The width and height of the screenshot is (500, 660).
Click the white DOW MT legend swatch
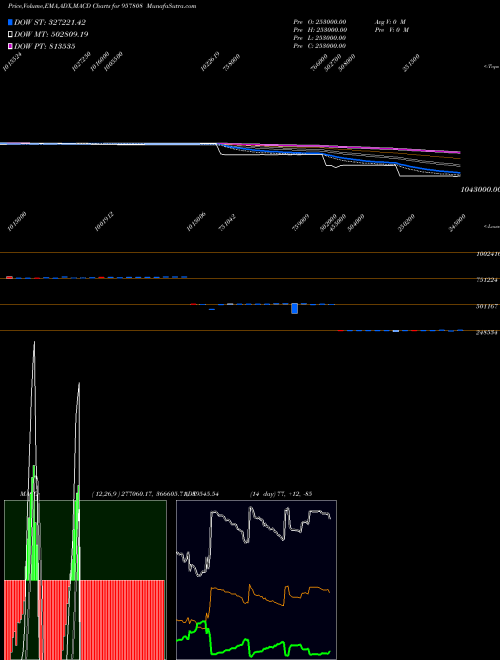tap(10, 34)
